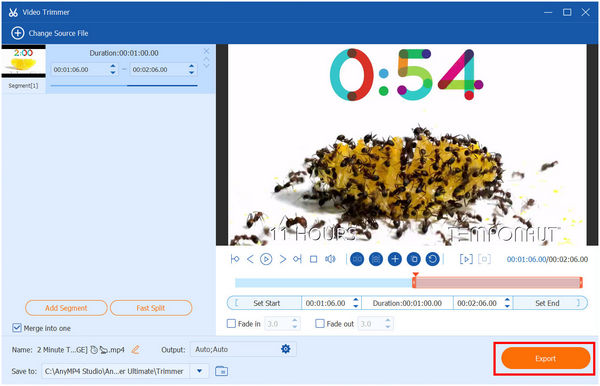Image resolution: width=600 pixels, height=386 pixels.
Task: Click the Export button
Action: click(x=545, y=358)
